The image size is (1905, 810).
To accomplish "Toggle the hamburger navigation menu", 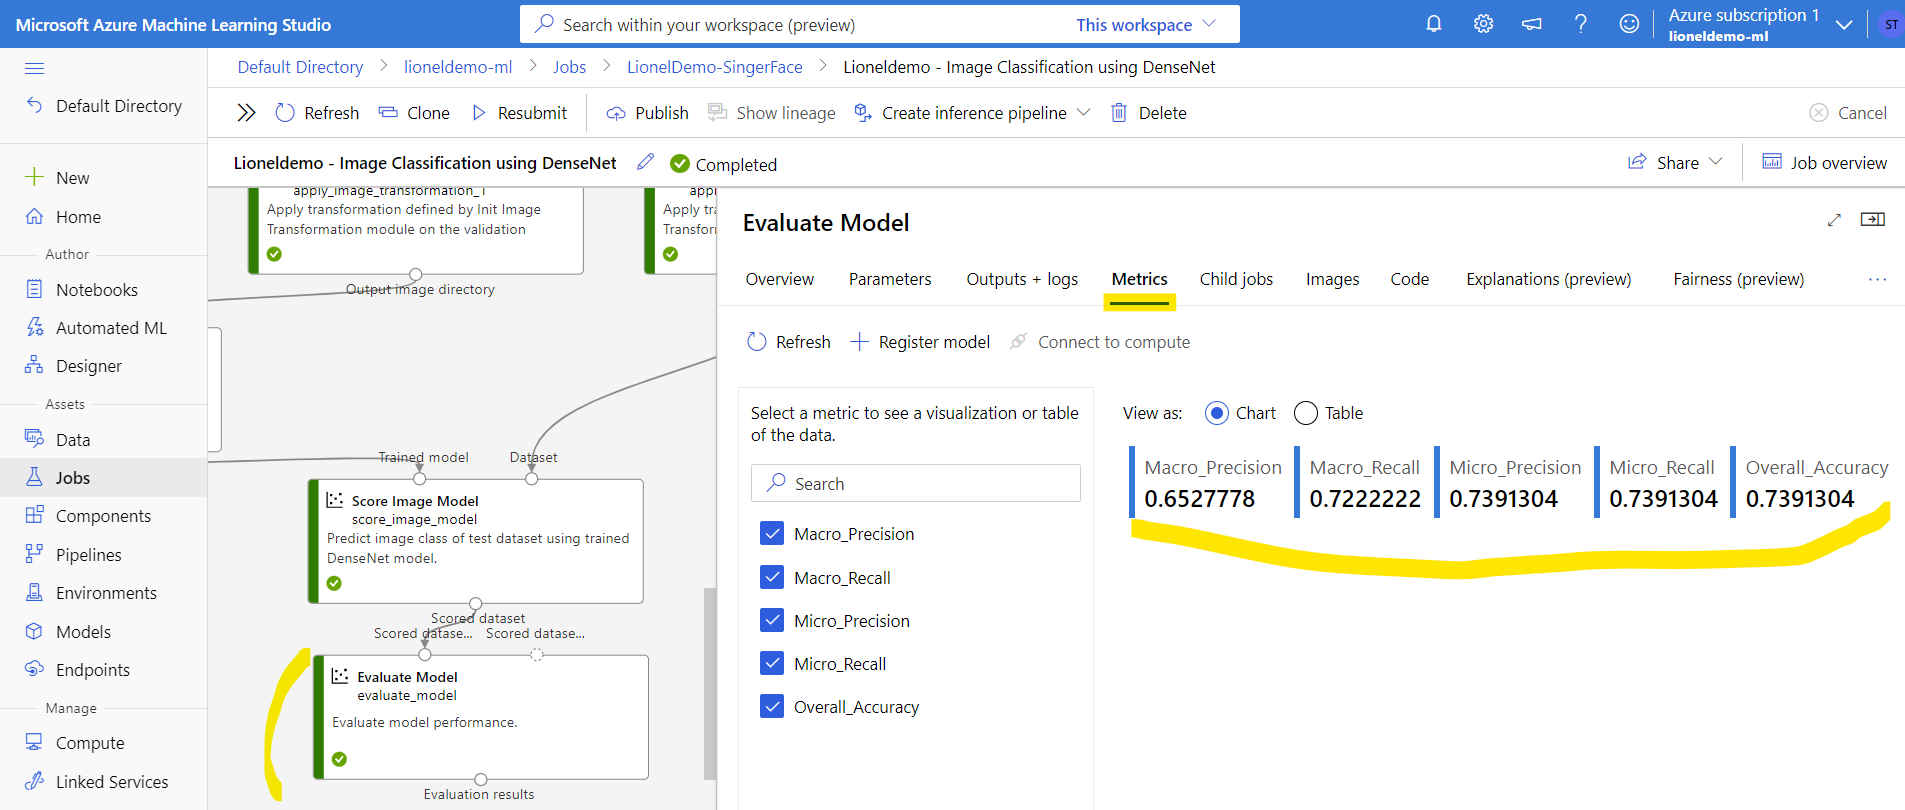I will click(35, 68).
